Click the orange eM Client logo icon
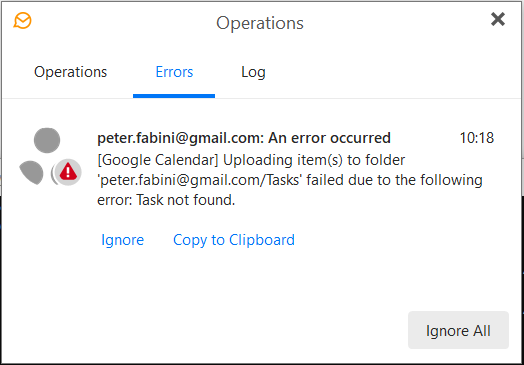The height and width of the screenshot is (365, 524). pyautogui.click(x=22, y=21)
